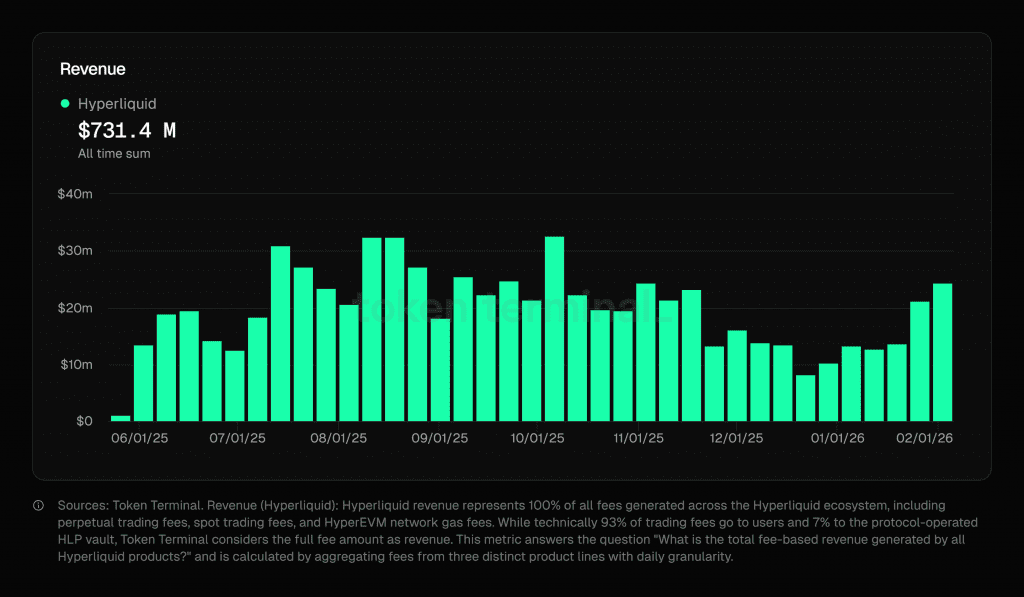Select the Revenue chart title
The height and width of the screenshot is (597, 1024).
click(93, 69)
